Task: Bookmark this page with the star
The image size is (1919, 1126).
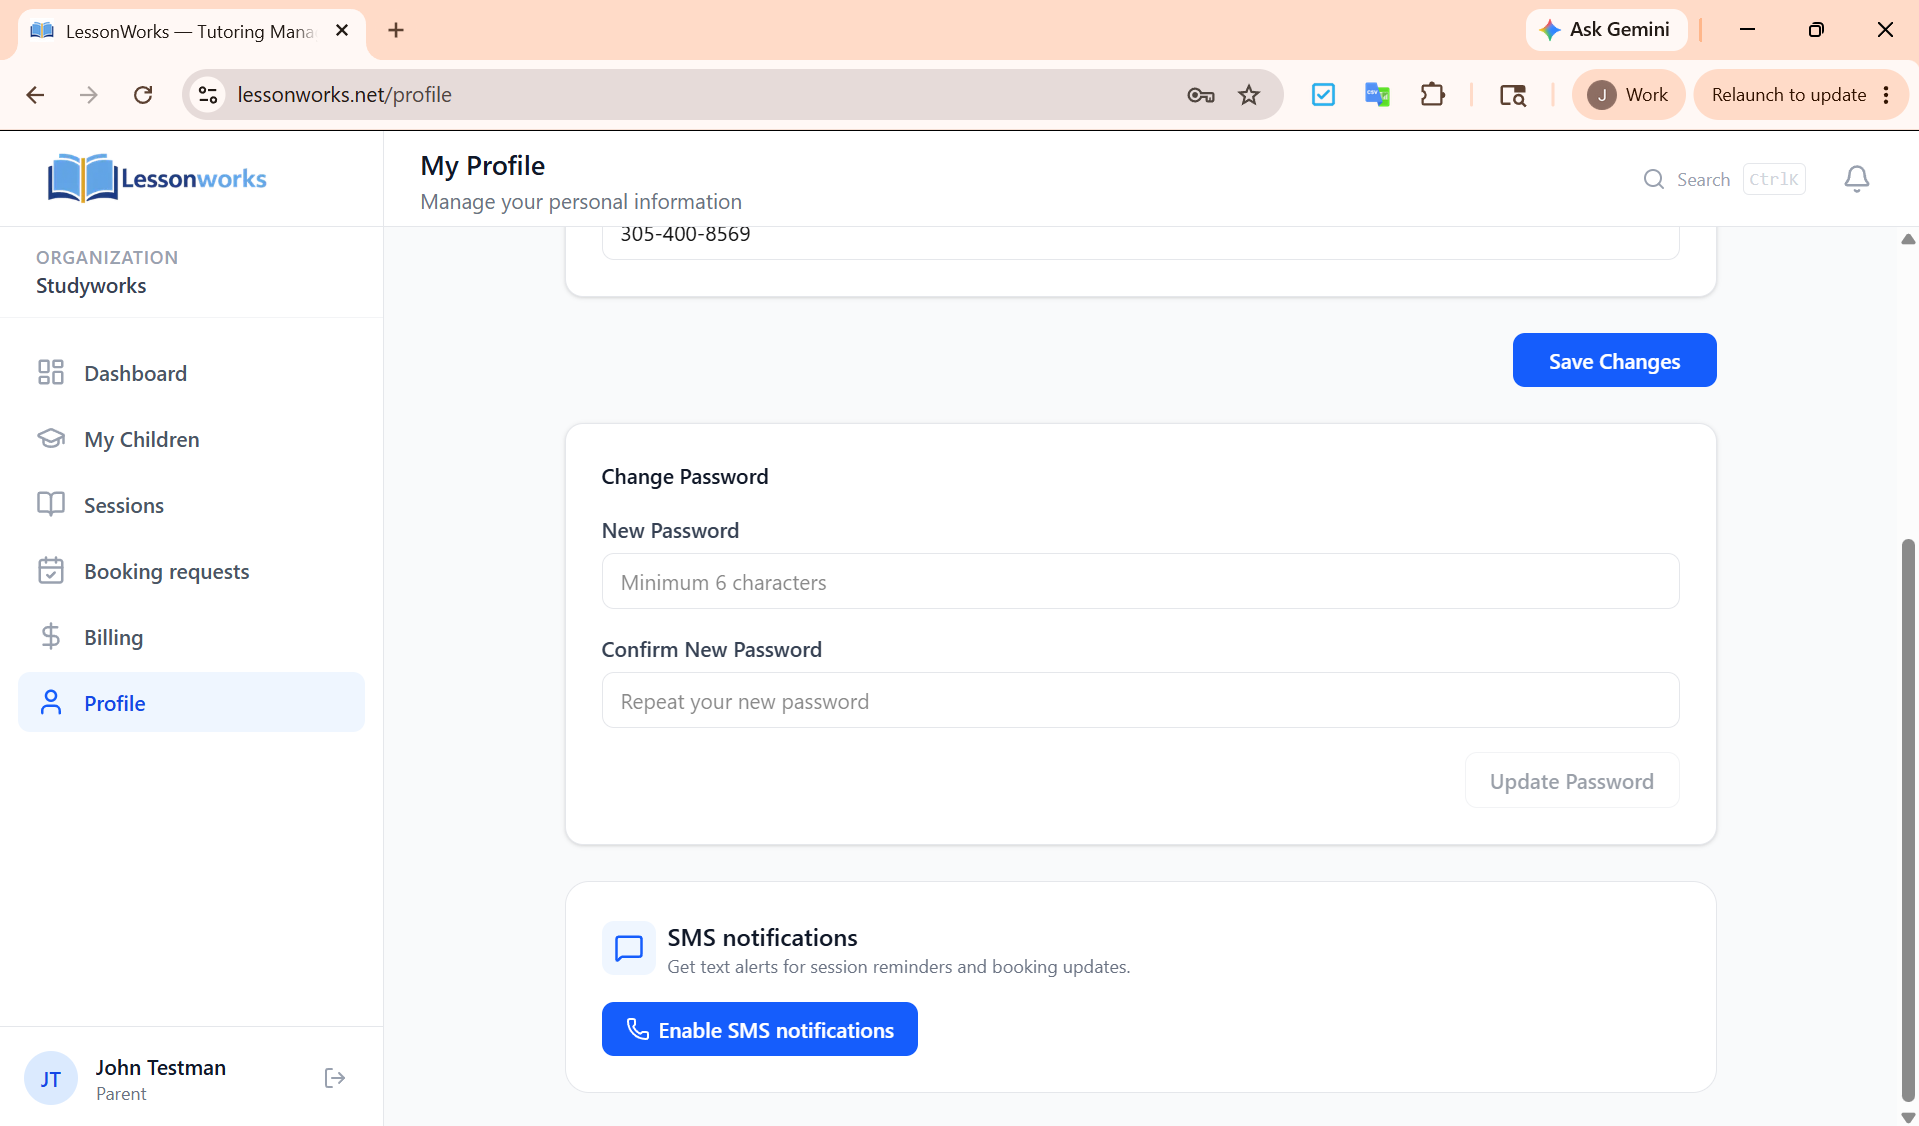Action: tap(1249, 95)
